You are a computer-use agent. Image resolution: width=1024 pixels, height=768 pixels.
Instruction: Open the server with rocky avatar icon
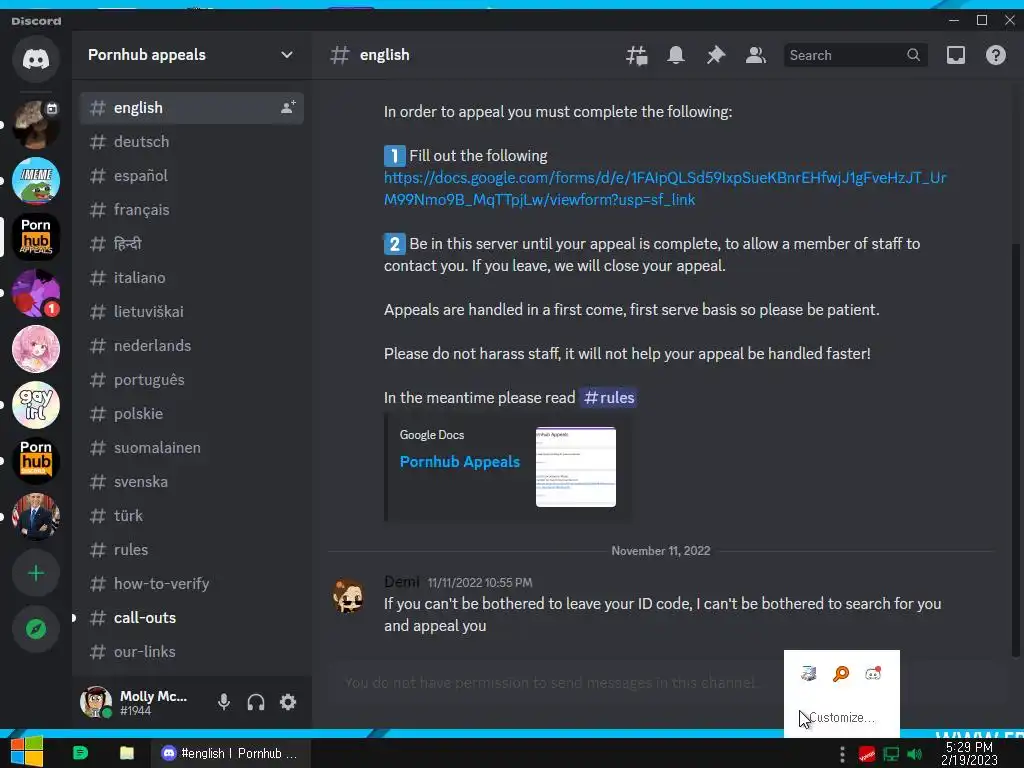[x=36, y=125]
